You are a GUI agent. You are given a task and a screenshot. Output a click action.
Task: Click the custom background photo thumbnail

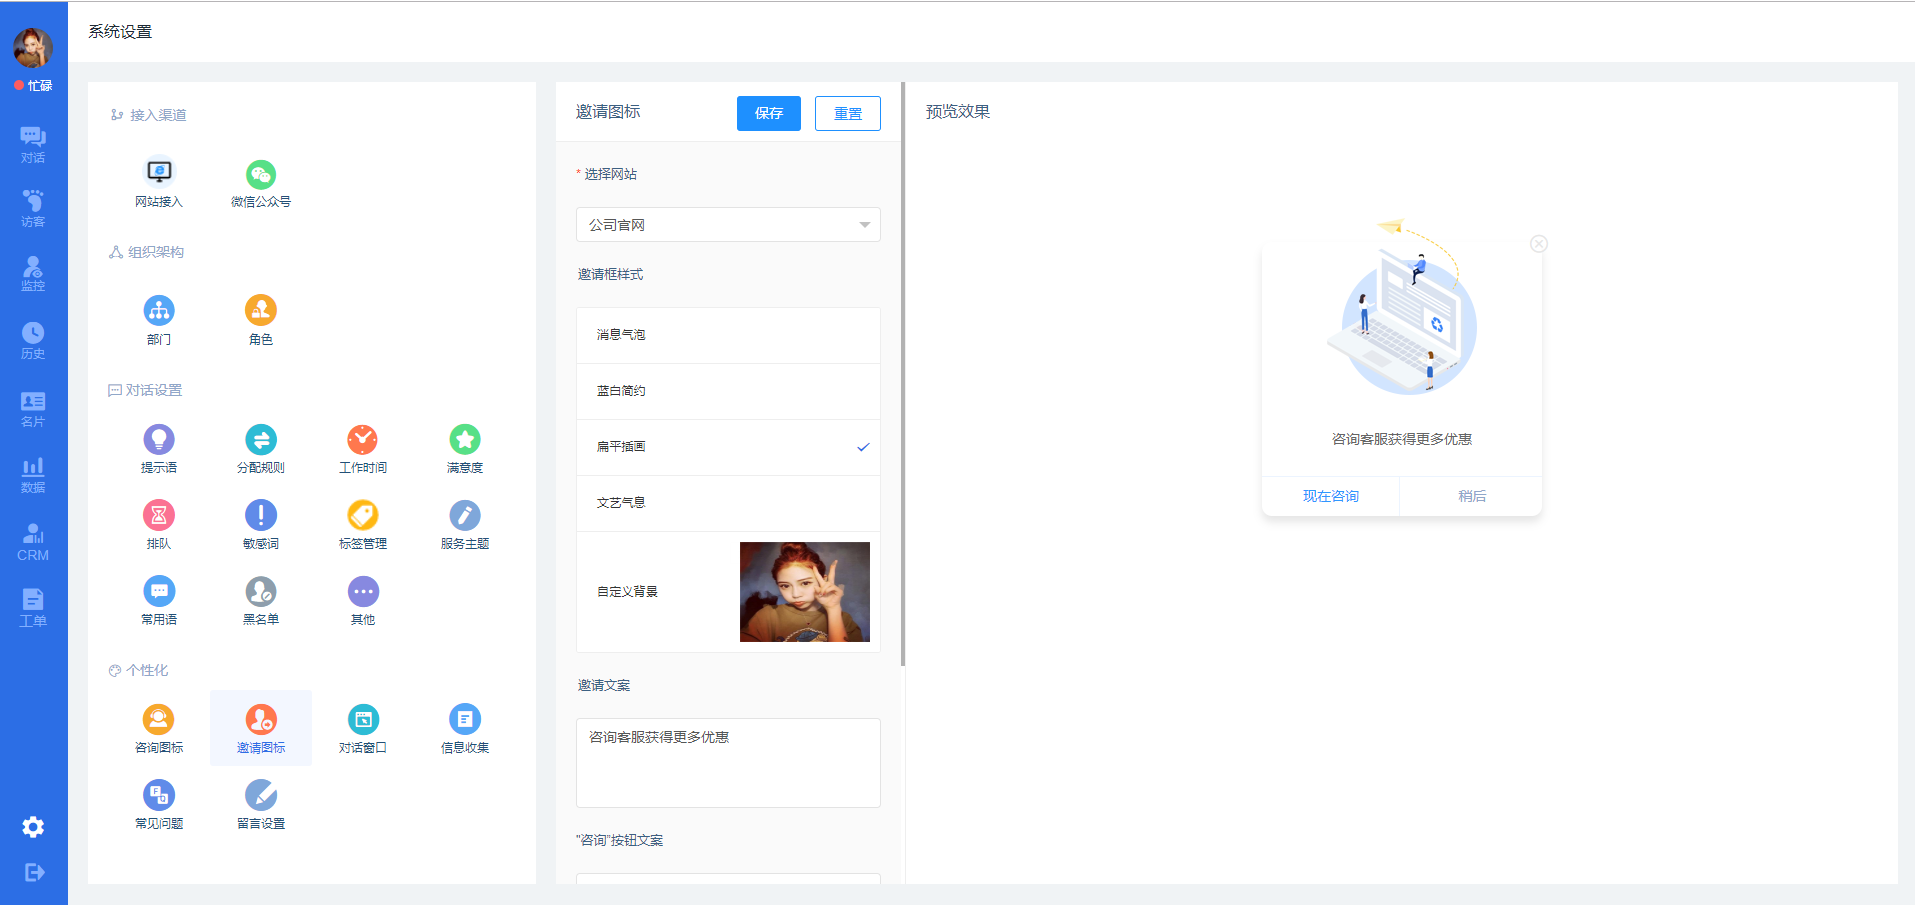pyautogui.click(x=805, y=592)
